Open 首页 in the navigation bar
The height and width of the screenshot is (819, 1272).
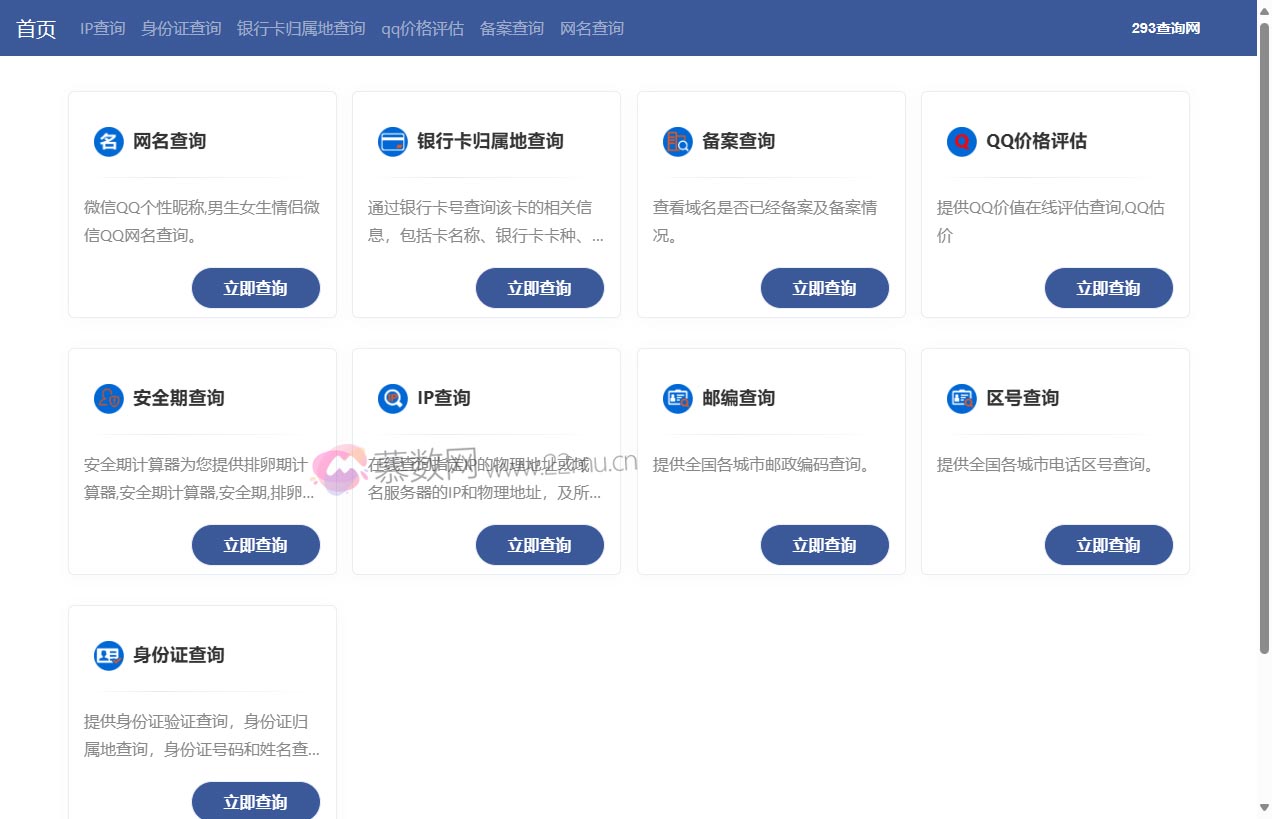(x=36, y=29)
